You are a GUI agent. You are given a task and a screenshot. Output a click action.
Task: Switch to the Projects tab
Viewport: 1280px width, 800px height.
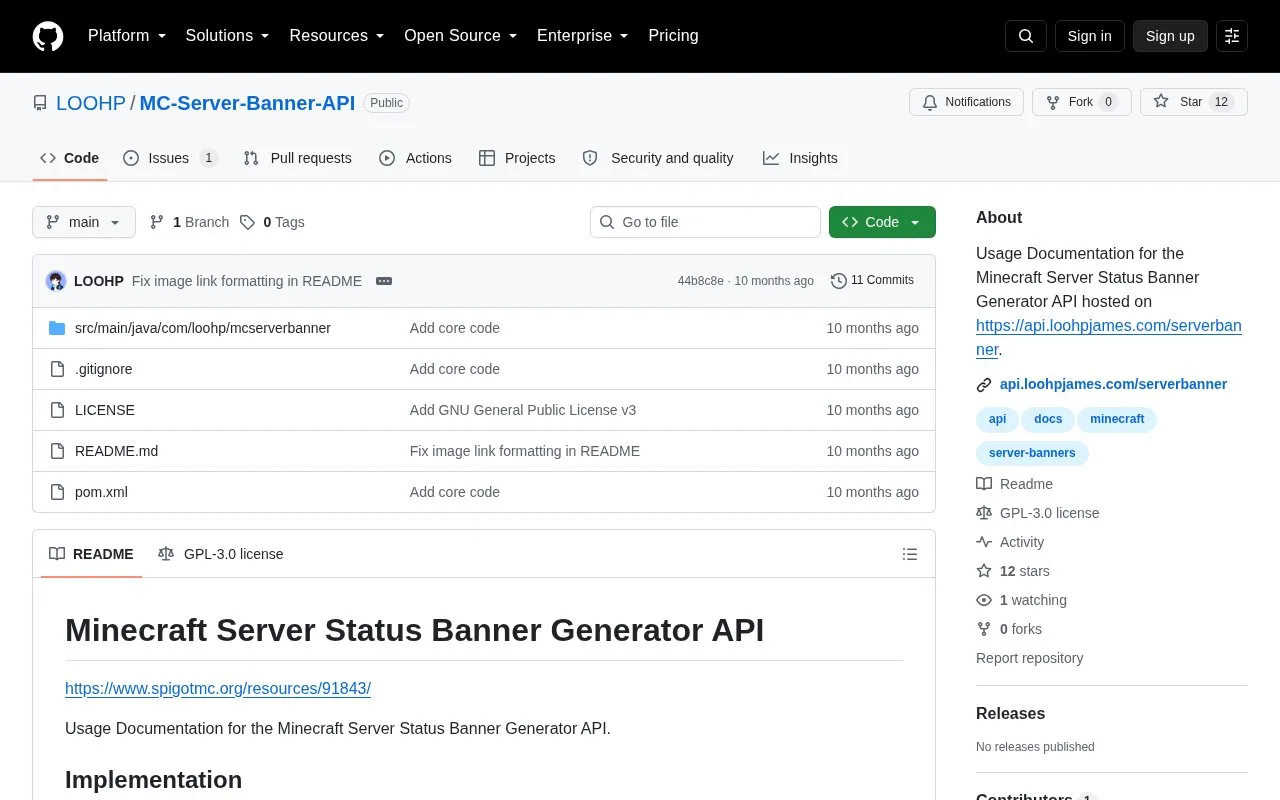coord(517,158)
